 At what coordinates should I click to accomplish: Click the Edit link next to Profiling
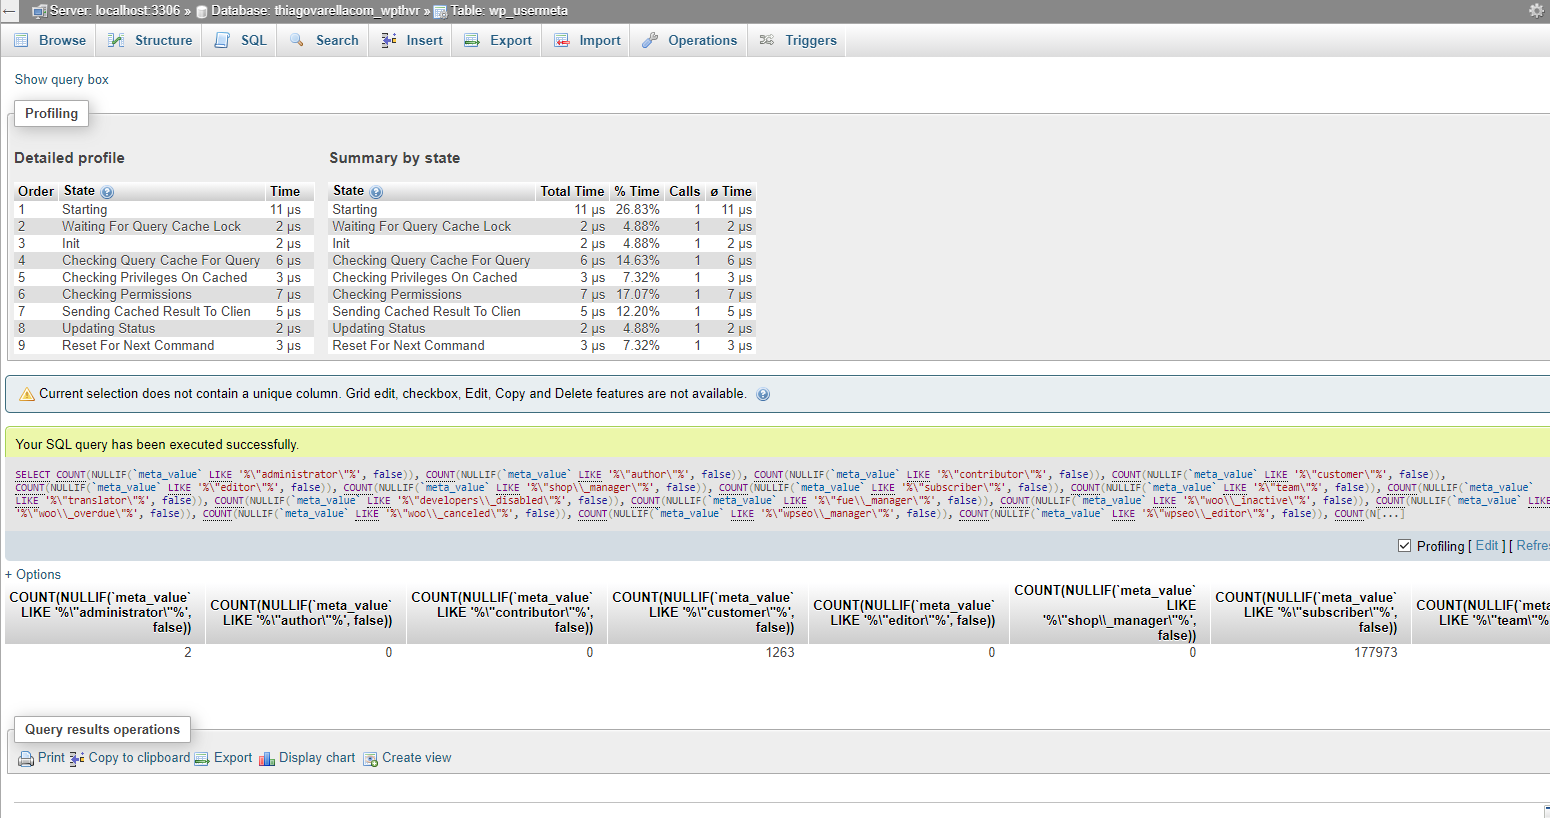pos(1487,545)
